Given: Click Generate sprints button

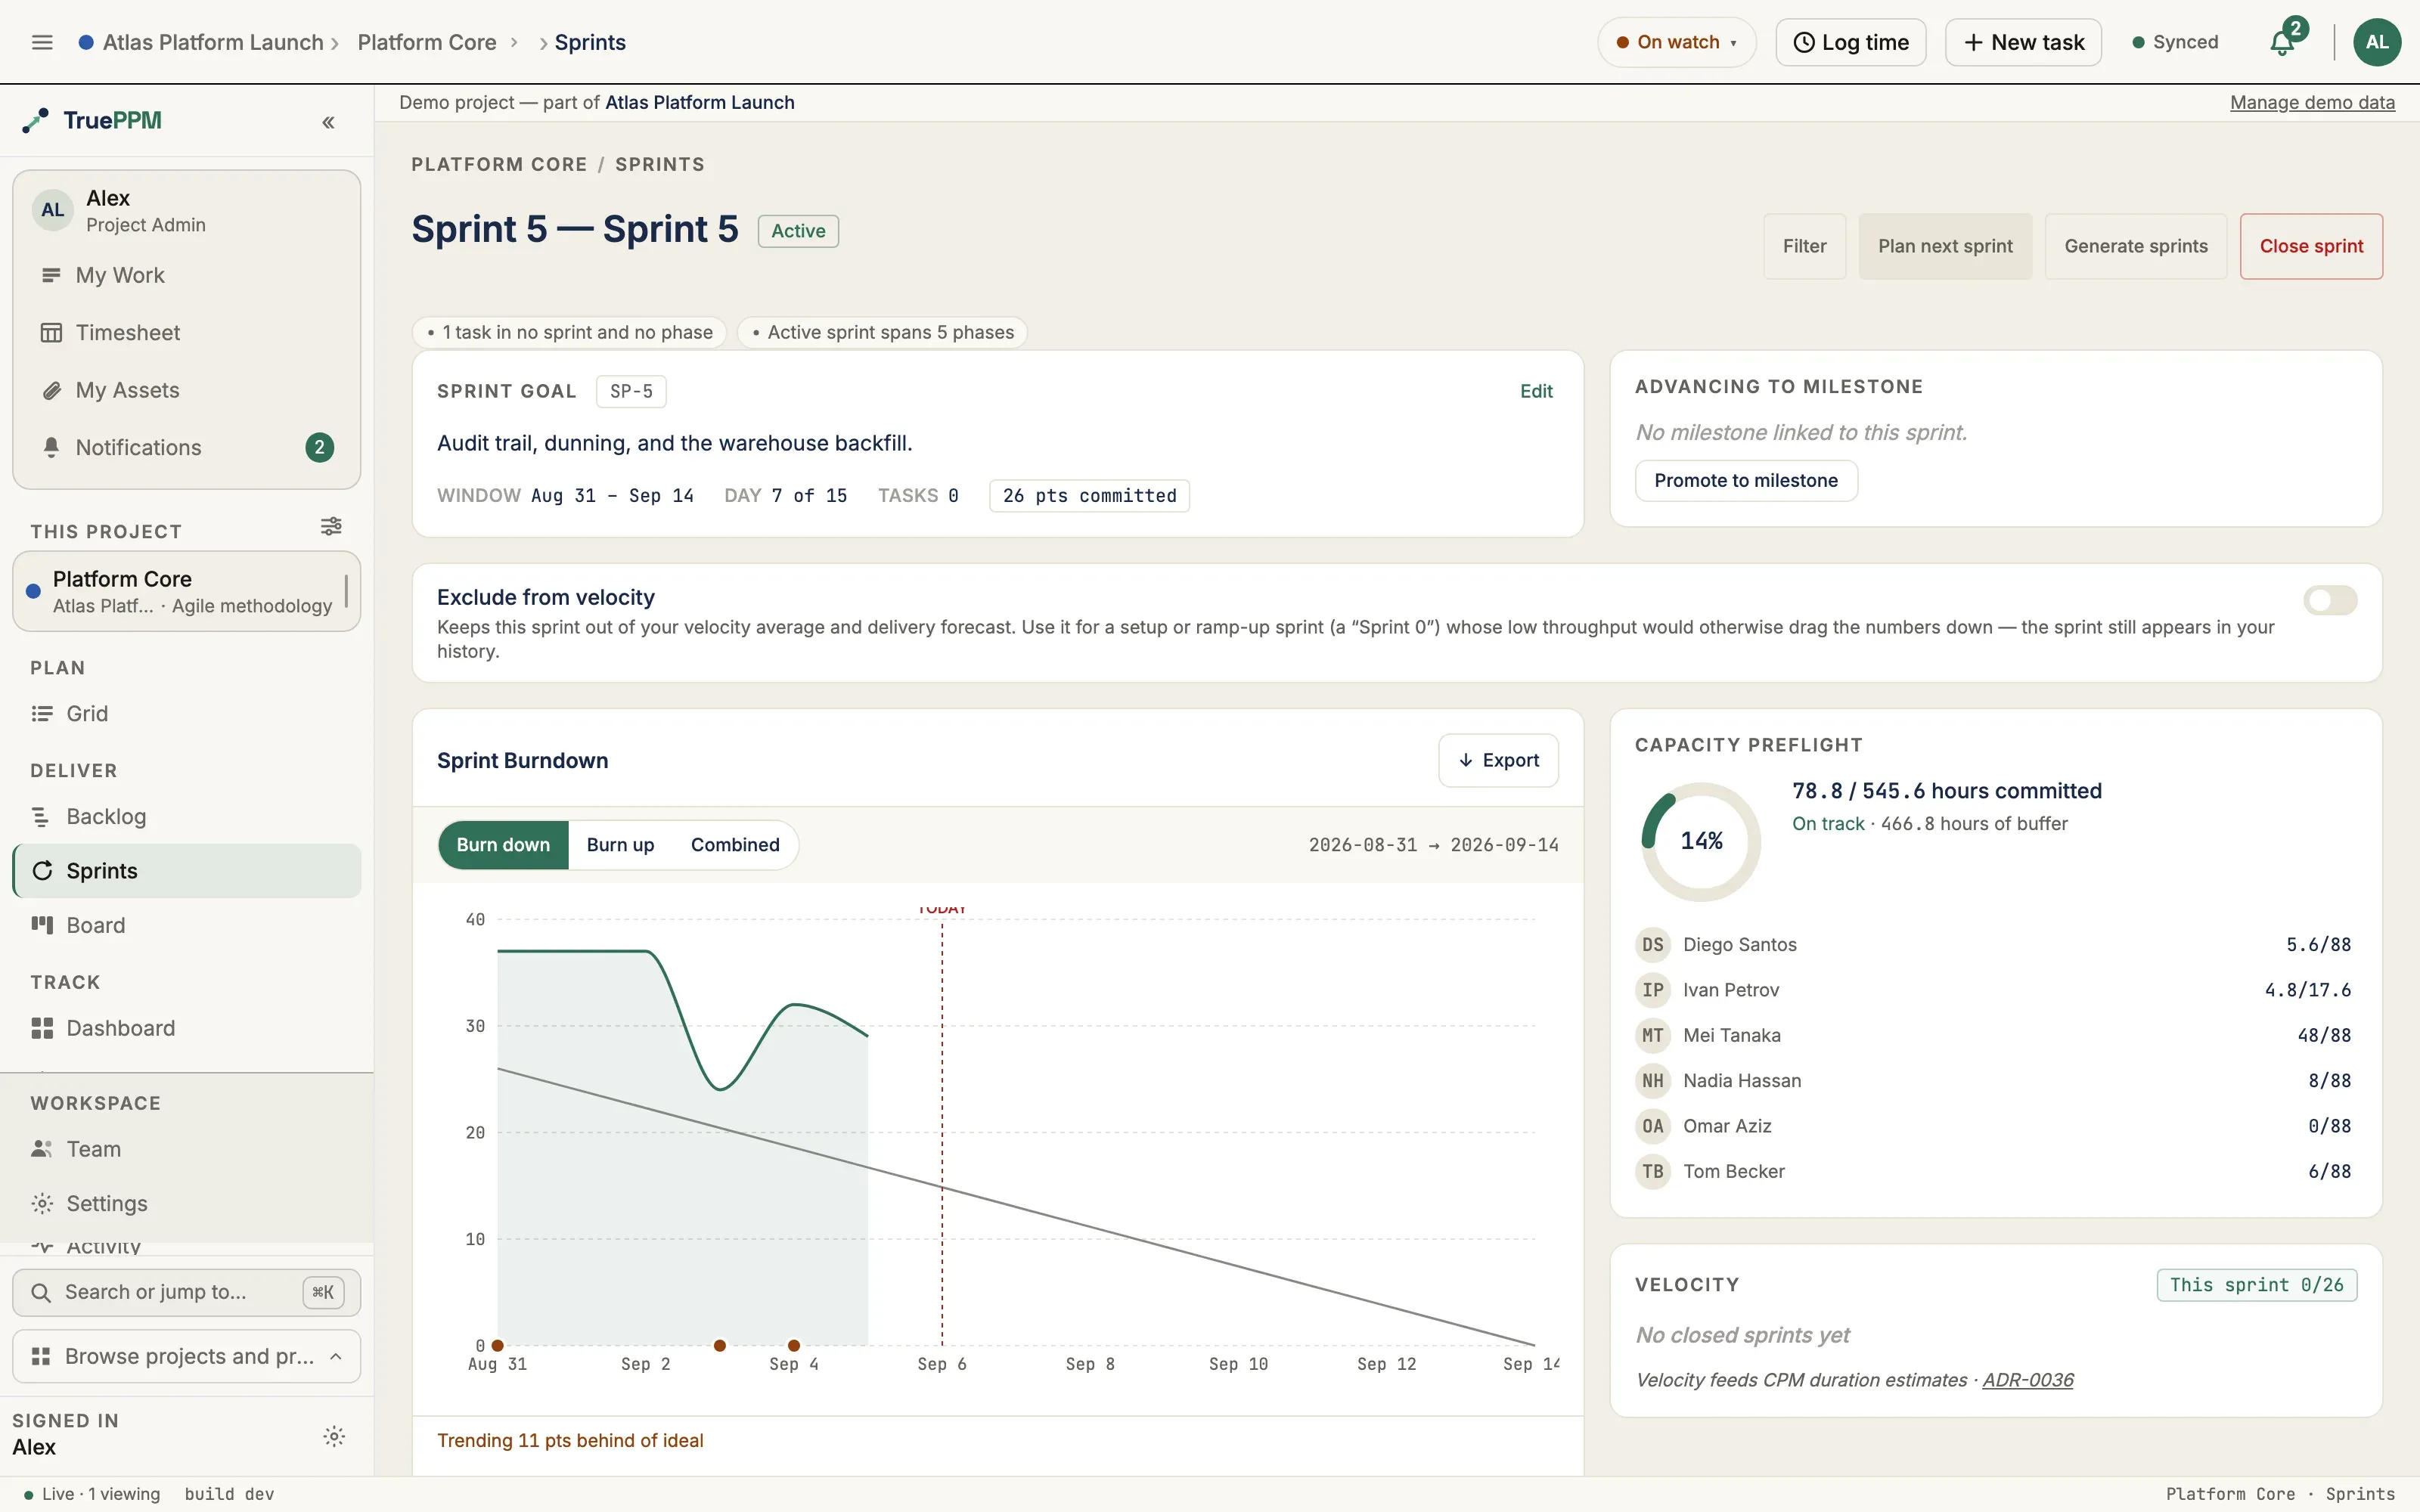Looking at the screenshot, I should pos(2136,246).
